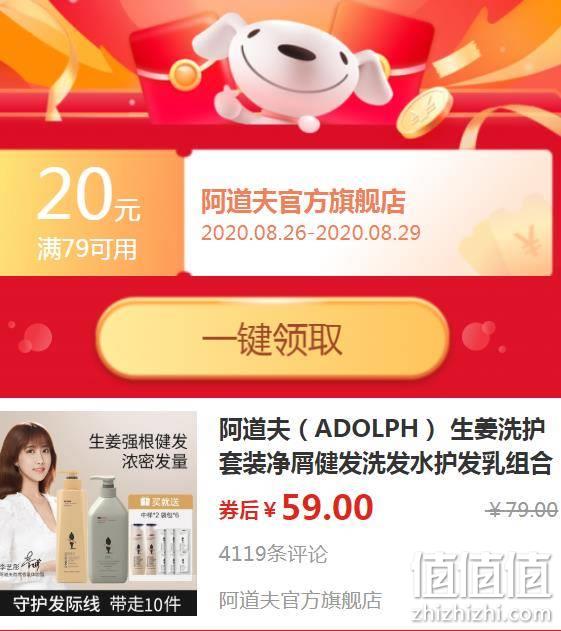Visit 阿道夫官方旗舰店 store link below reviews

tap(300, 600)
